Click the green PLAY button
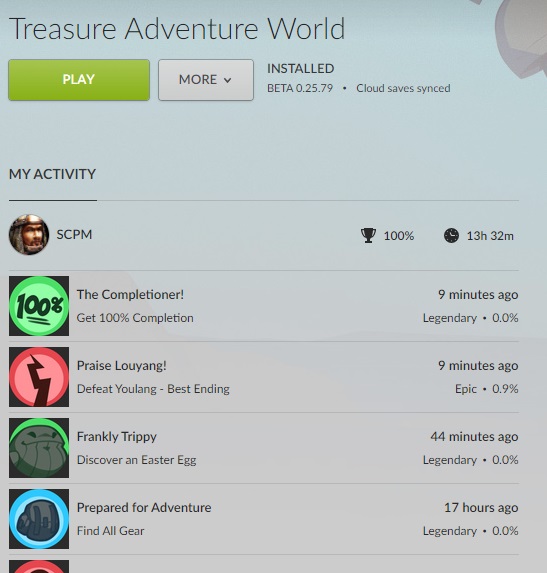This screenshot has height=573, width=547. (79, 80)
